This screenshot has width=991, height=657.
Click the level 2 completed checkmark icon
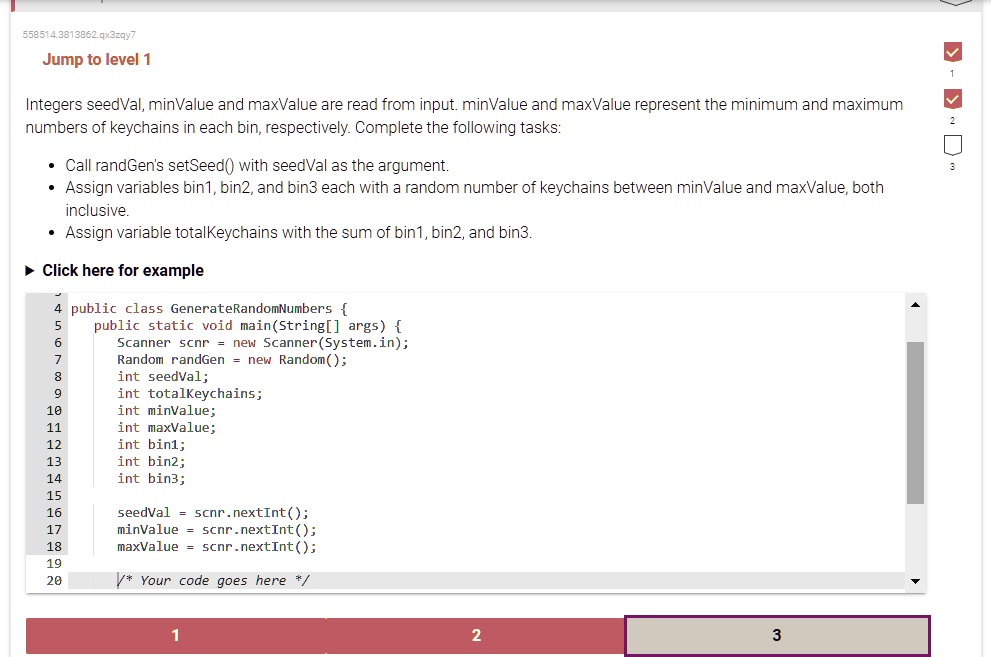[x=952, y=99]
